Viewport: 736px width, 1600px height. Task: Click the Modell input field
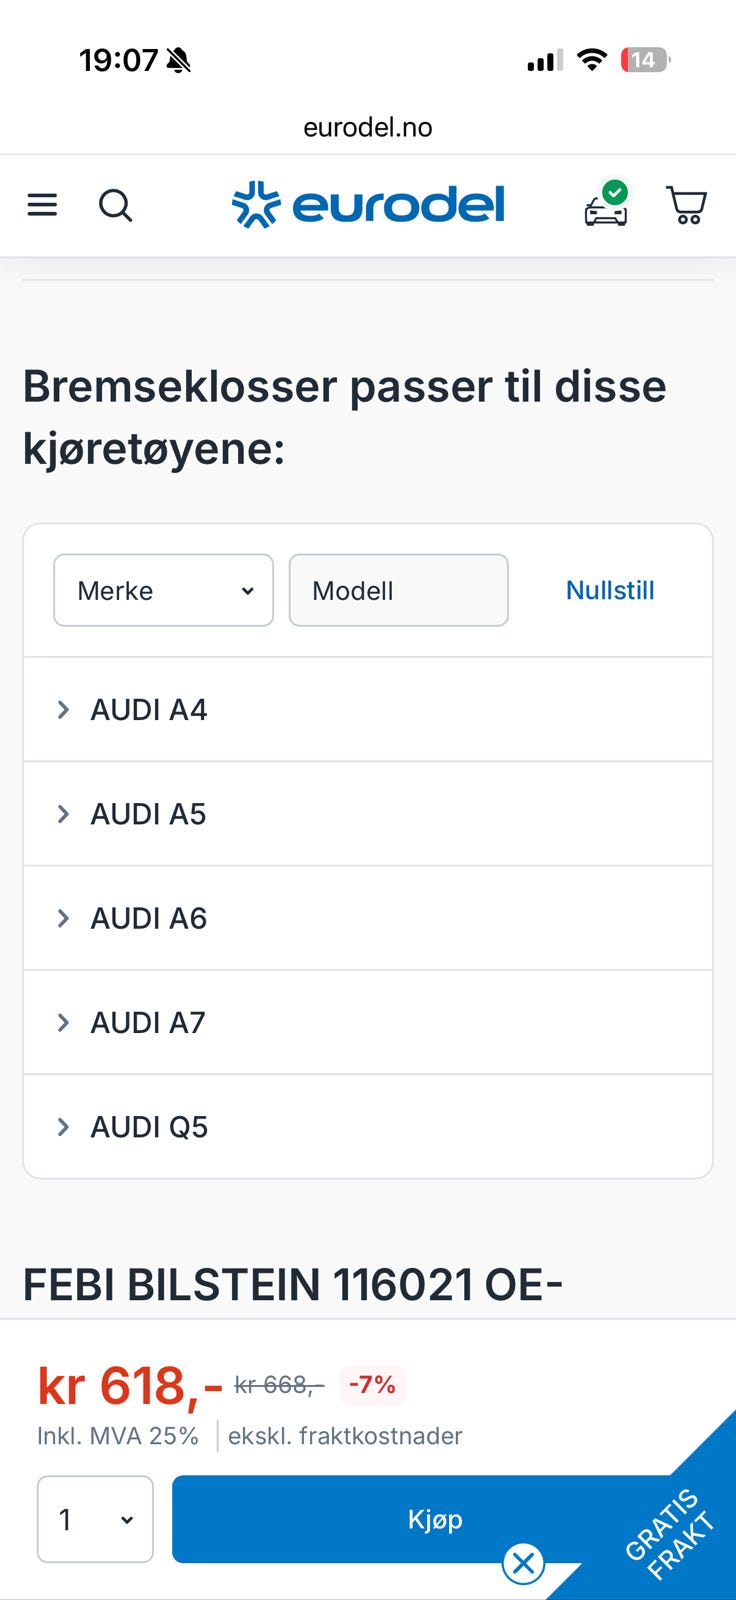pos(398,590)
